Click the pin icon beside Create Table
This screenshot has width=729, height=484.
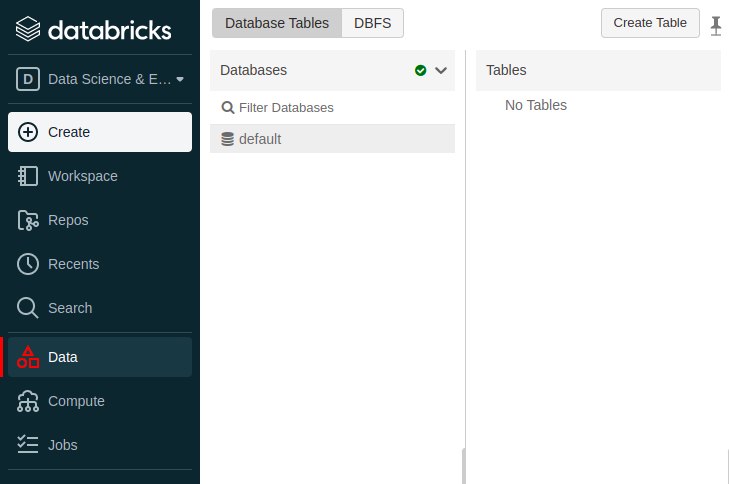716,26
